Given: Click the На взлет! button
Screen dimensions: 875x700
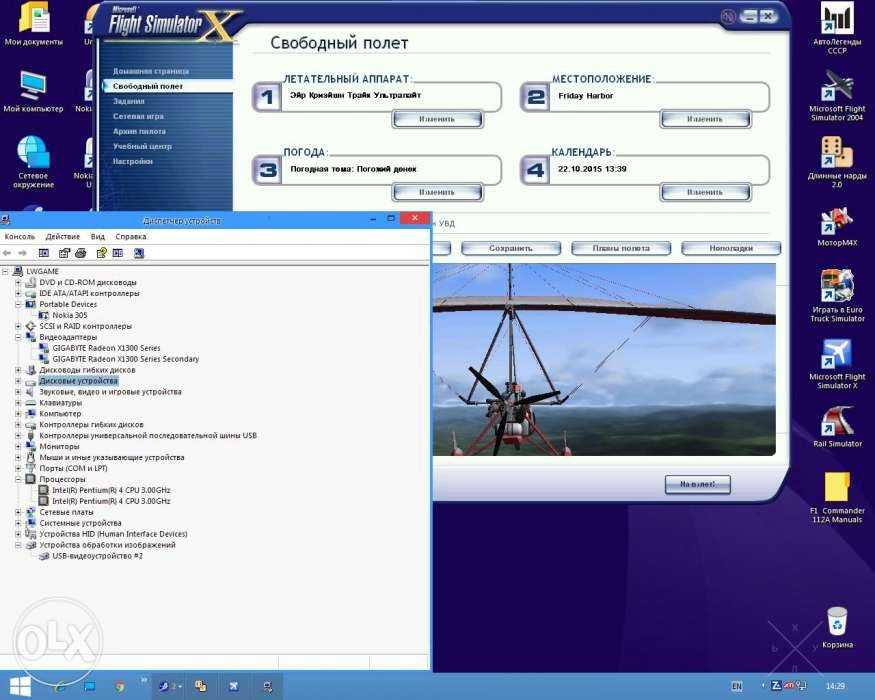Looking at the screenshot, I should (698, 485).
